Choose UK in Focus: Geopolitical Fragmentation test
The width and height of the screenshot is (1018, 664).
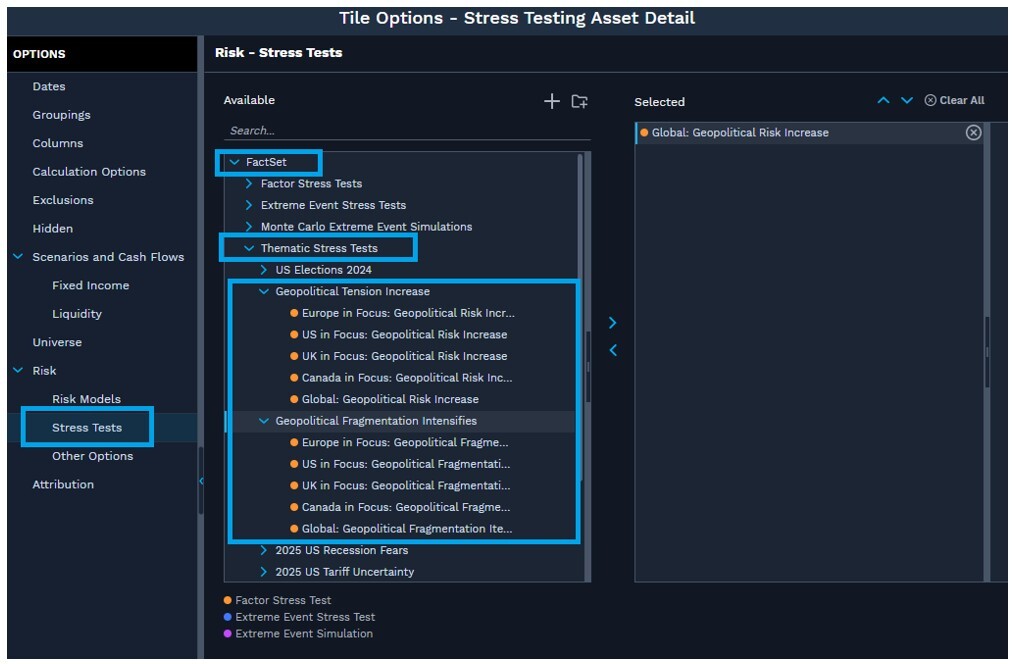405,486
